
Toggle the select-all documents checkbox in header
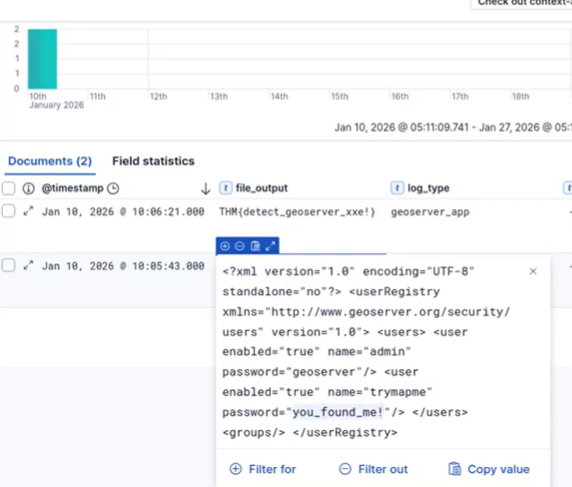(x=8, y=188)
